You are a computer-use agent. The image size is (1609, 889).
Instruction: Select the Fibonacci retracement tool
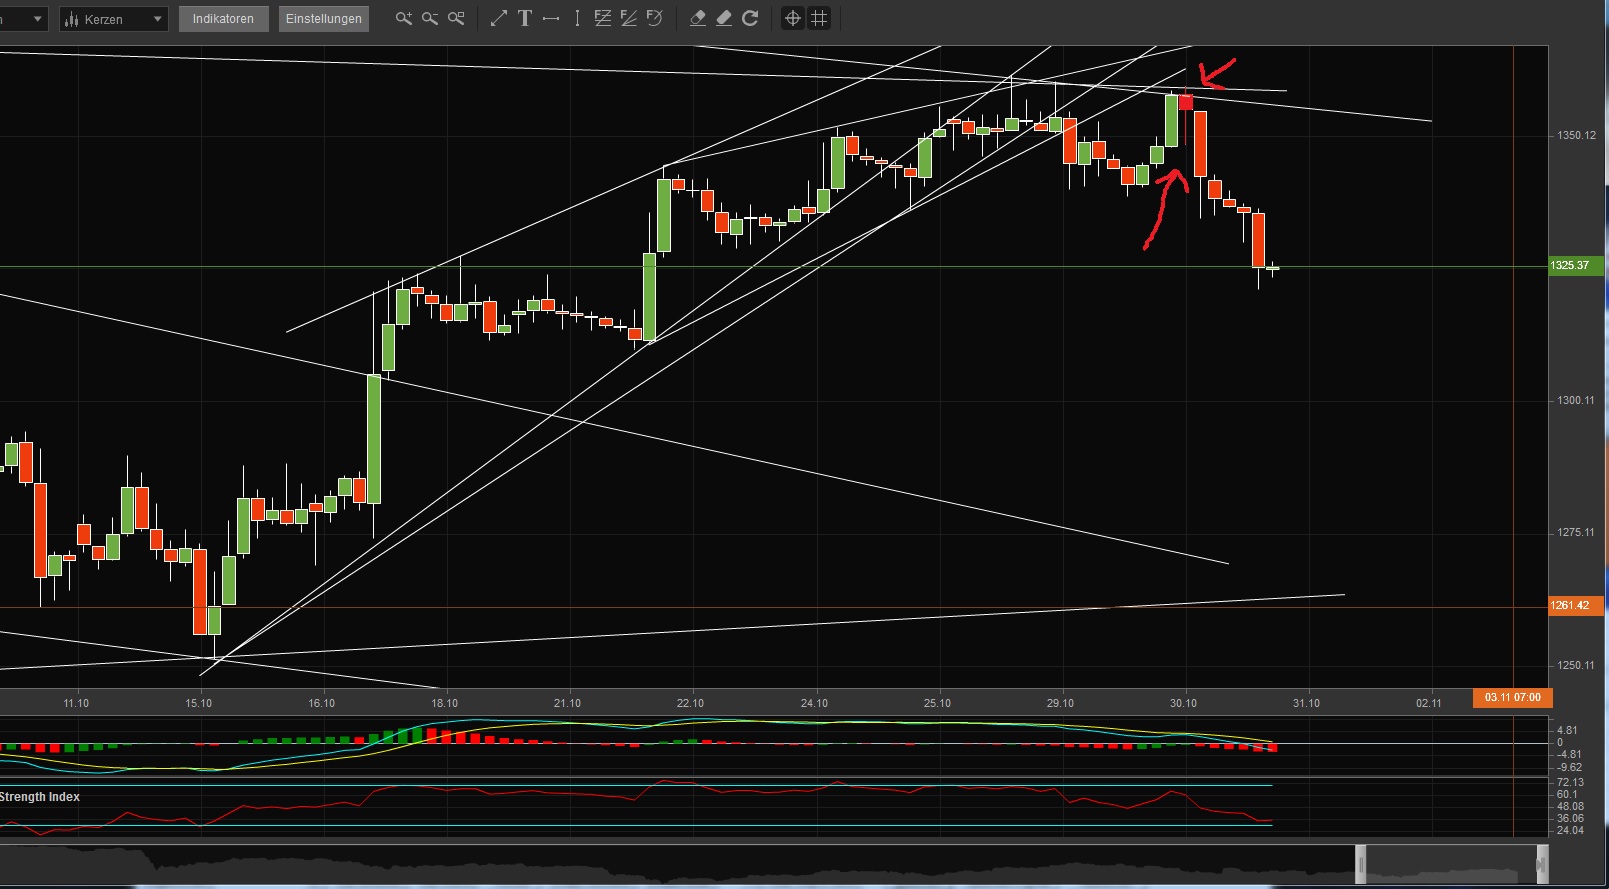click(x=603, y=18)
